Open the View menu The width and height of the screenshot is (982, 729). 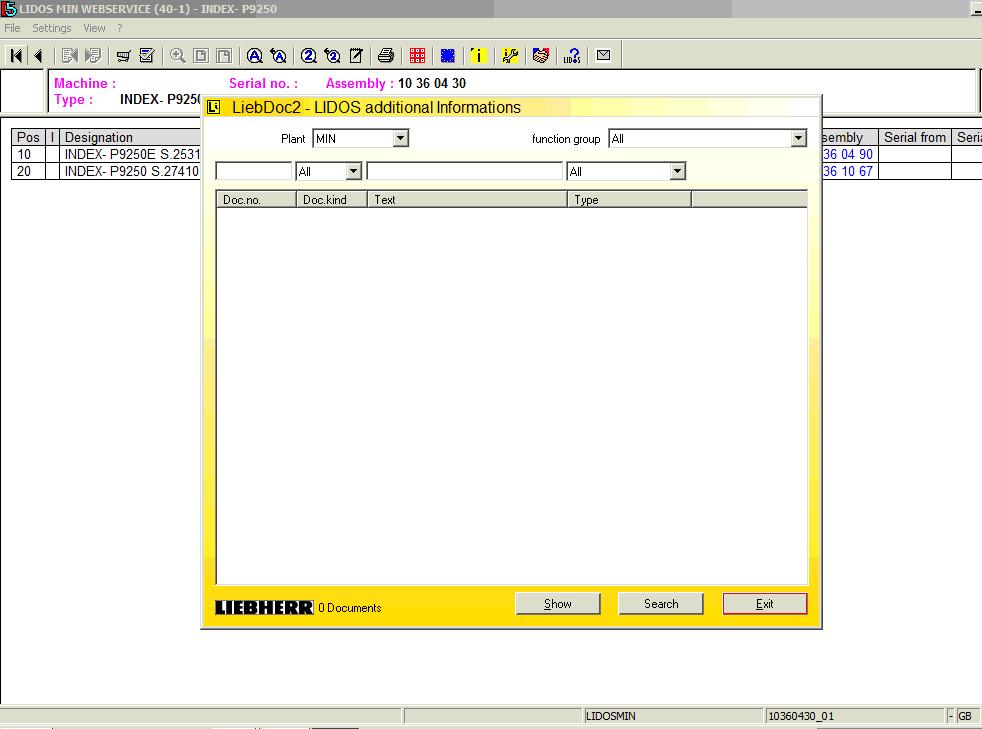93,28
